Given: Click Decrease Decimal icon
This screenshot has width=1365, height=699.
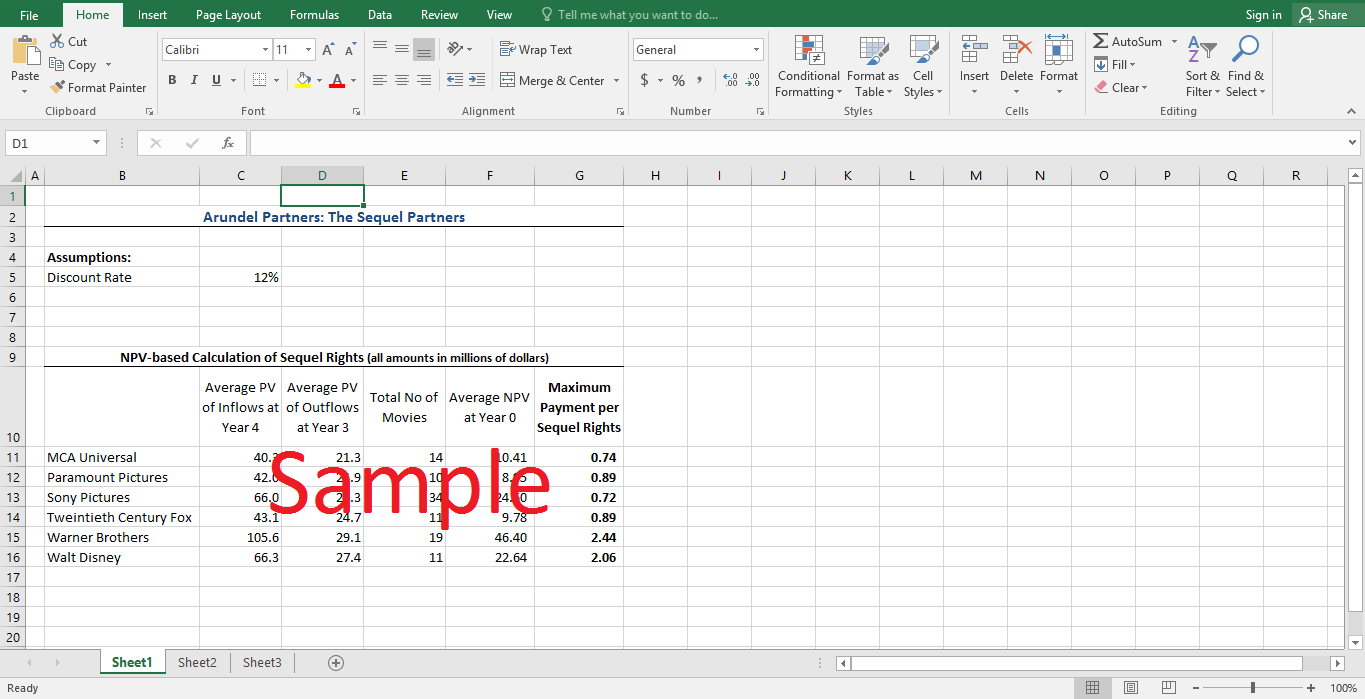Looking at the screenshot, I should [x=753, y=80].
